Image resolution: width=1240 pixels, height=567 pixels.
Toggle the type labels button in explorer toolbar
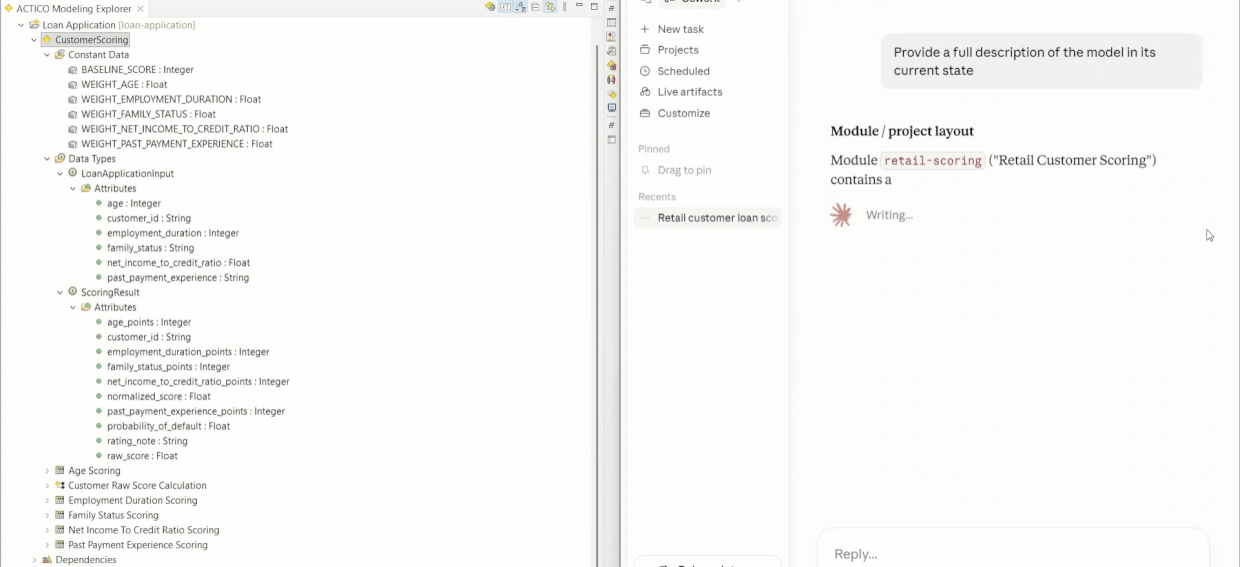coord(505,7)
